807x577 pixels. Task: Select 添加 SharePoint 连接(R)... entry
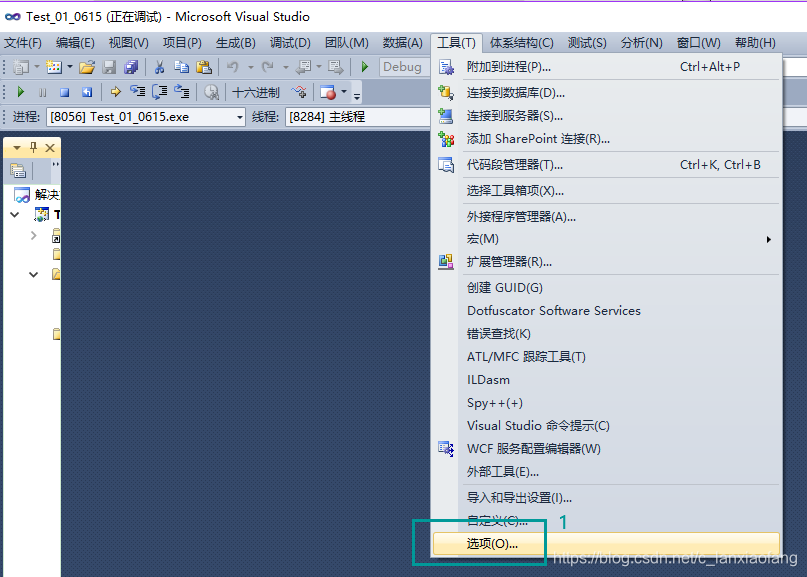(x=606, y=139)
